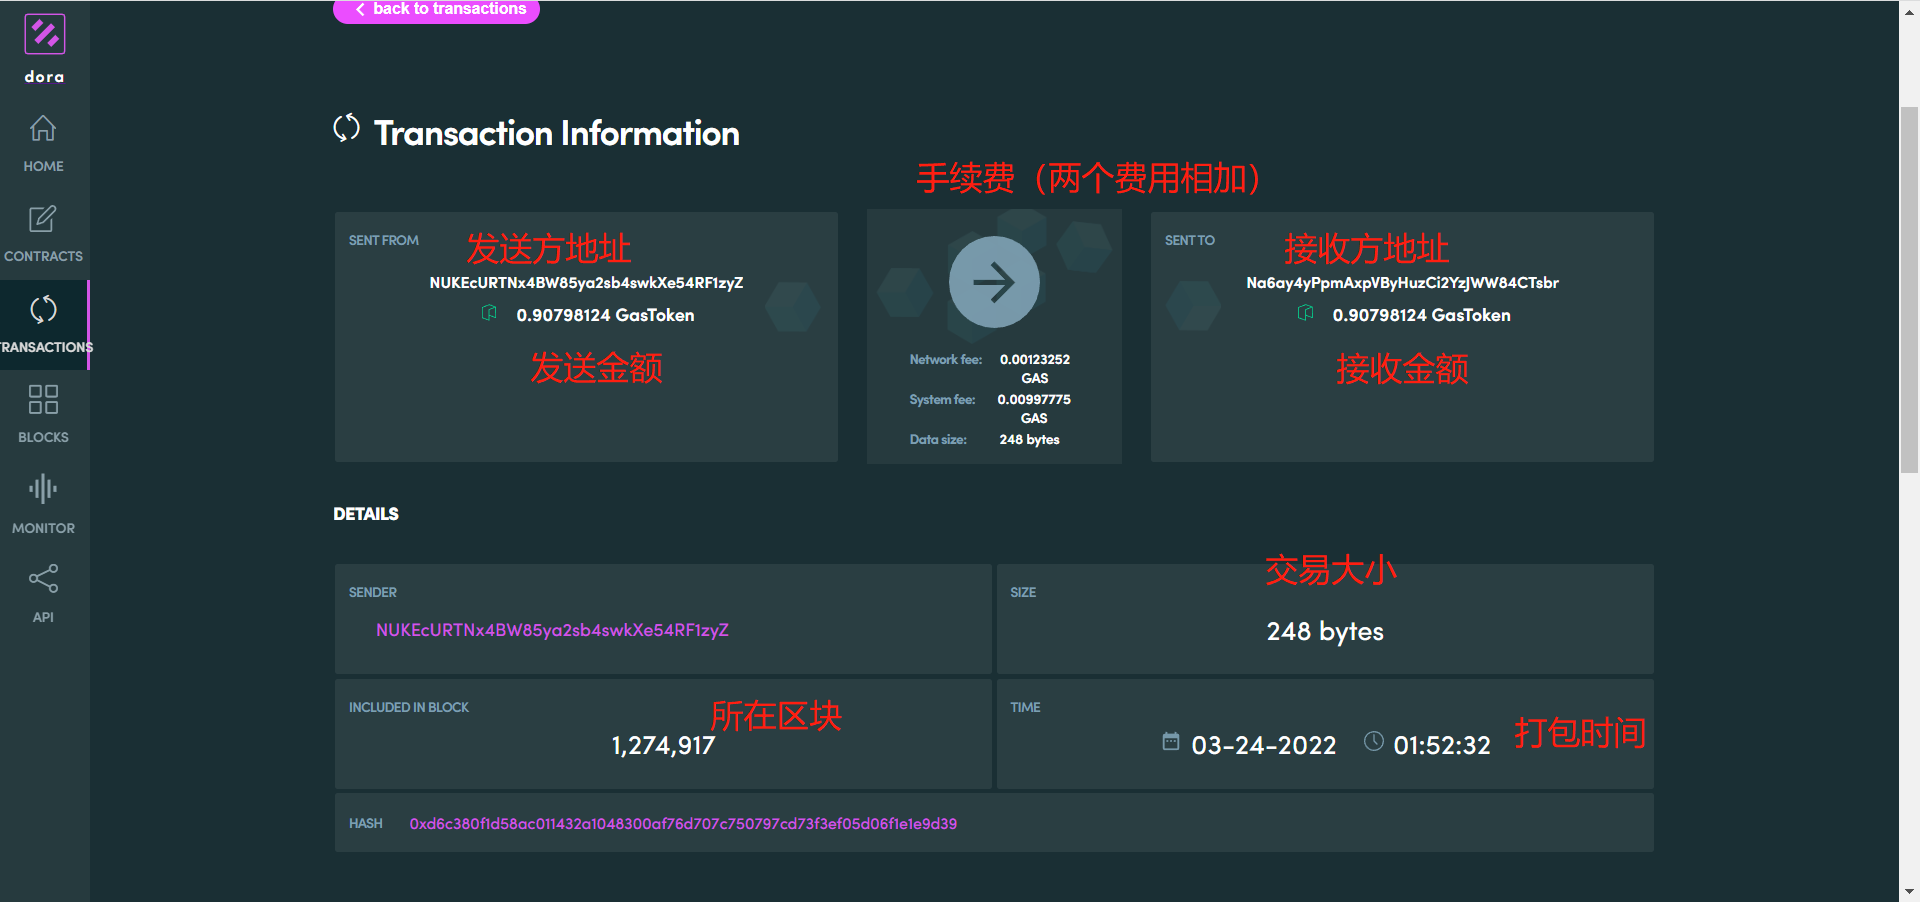Open the sender address link in Details
The width and height of the screenshot is (1920, 902).
552,631
